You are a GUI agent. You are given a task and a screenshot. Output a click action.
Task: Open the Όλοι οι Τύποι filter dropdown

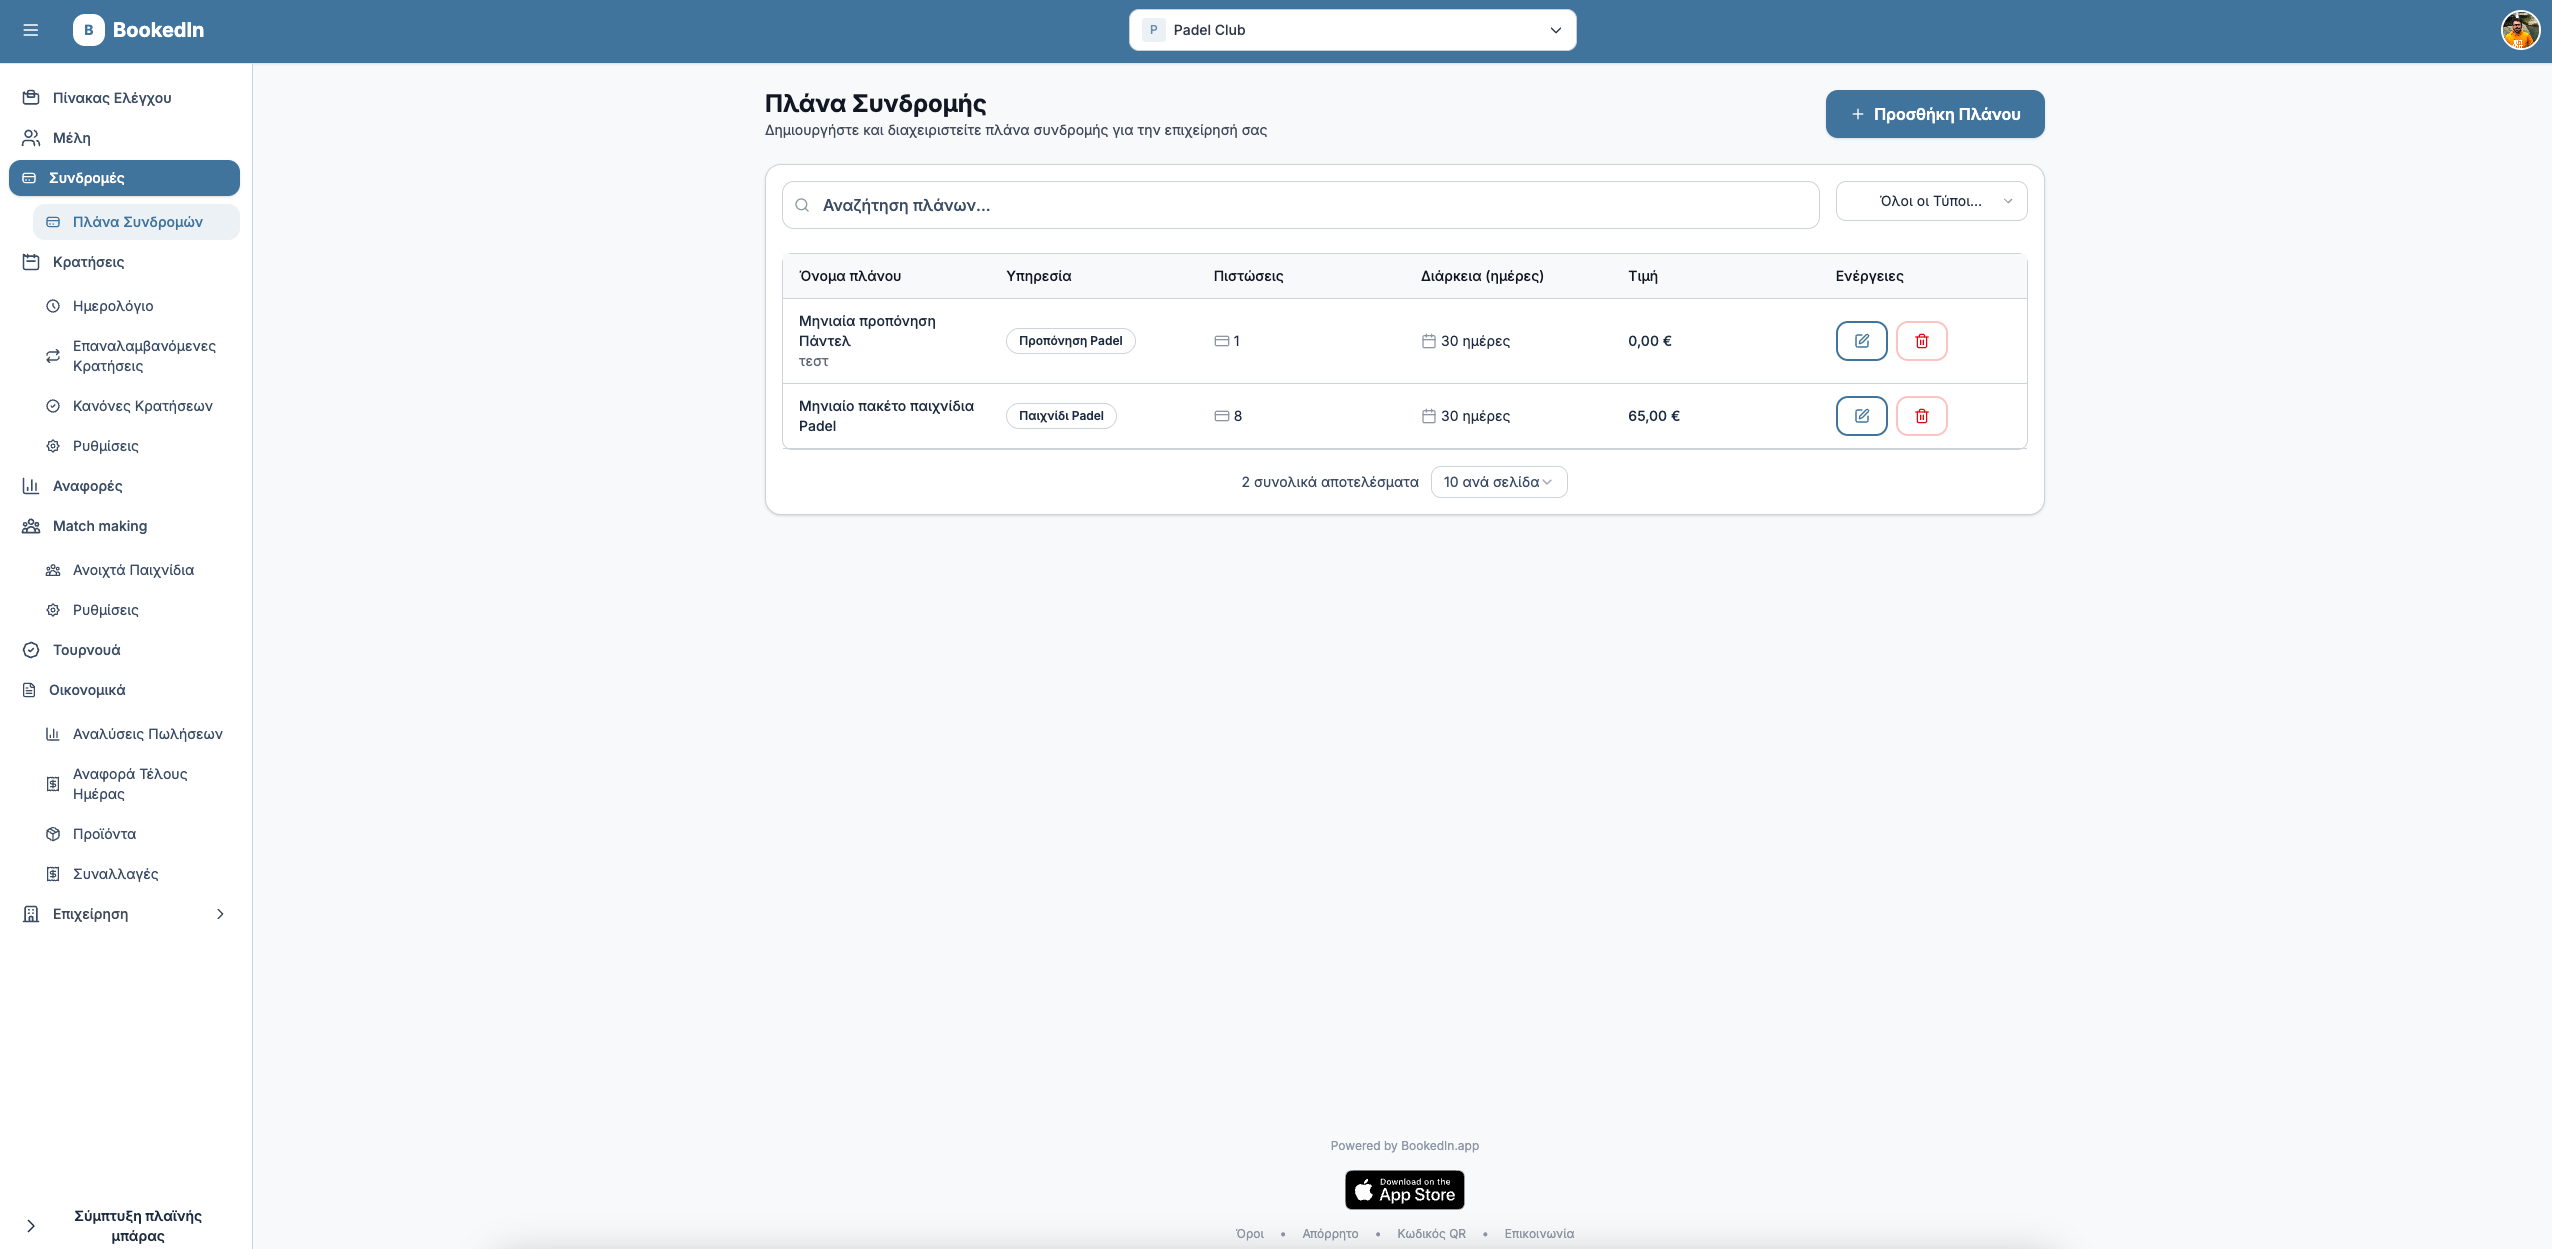[1931, 201]
